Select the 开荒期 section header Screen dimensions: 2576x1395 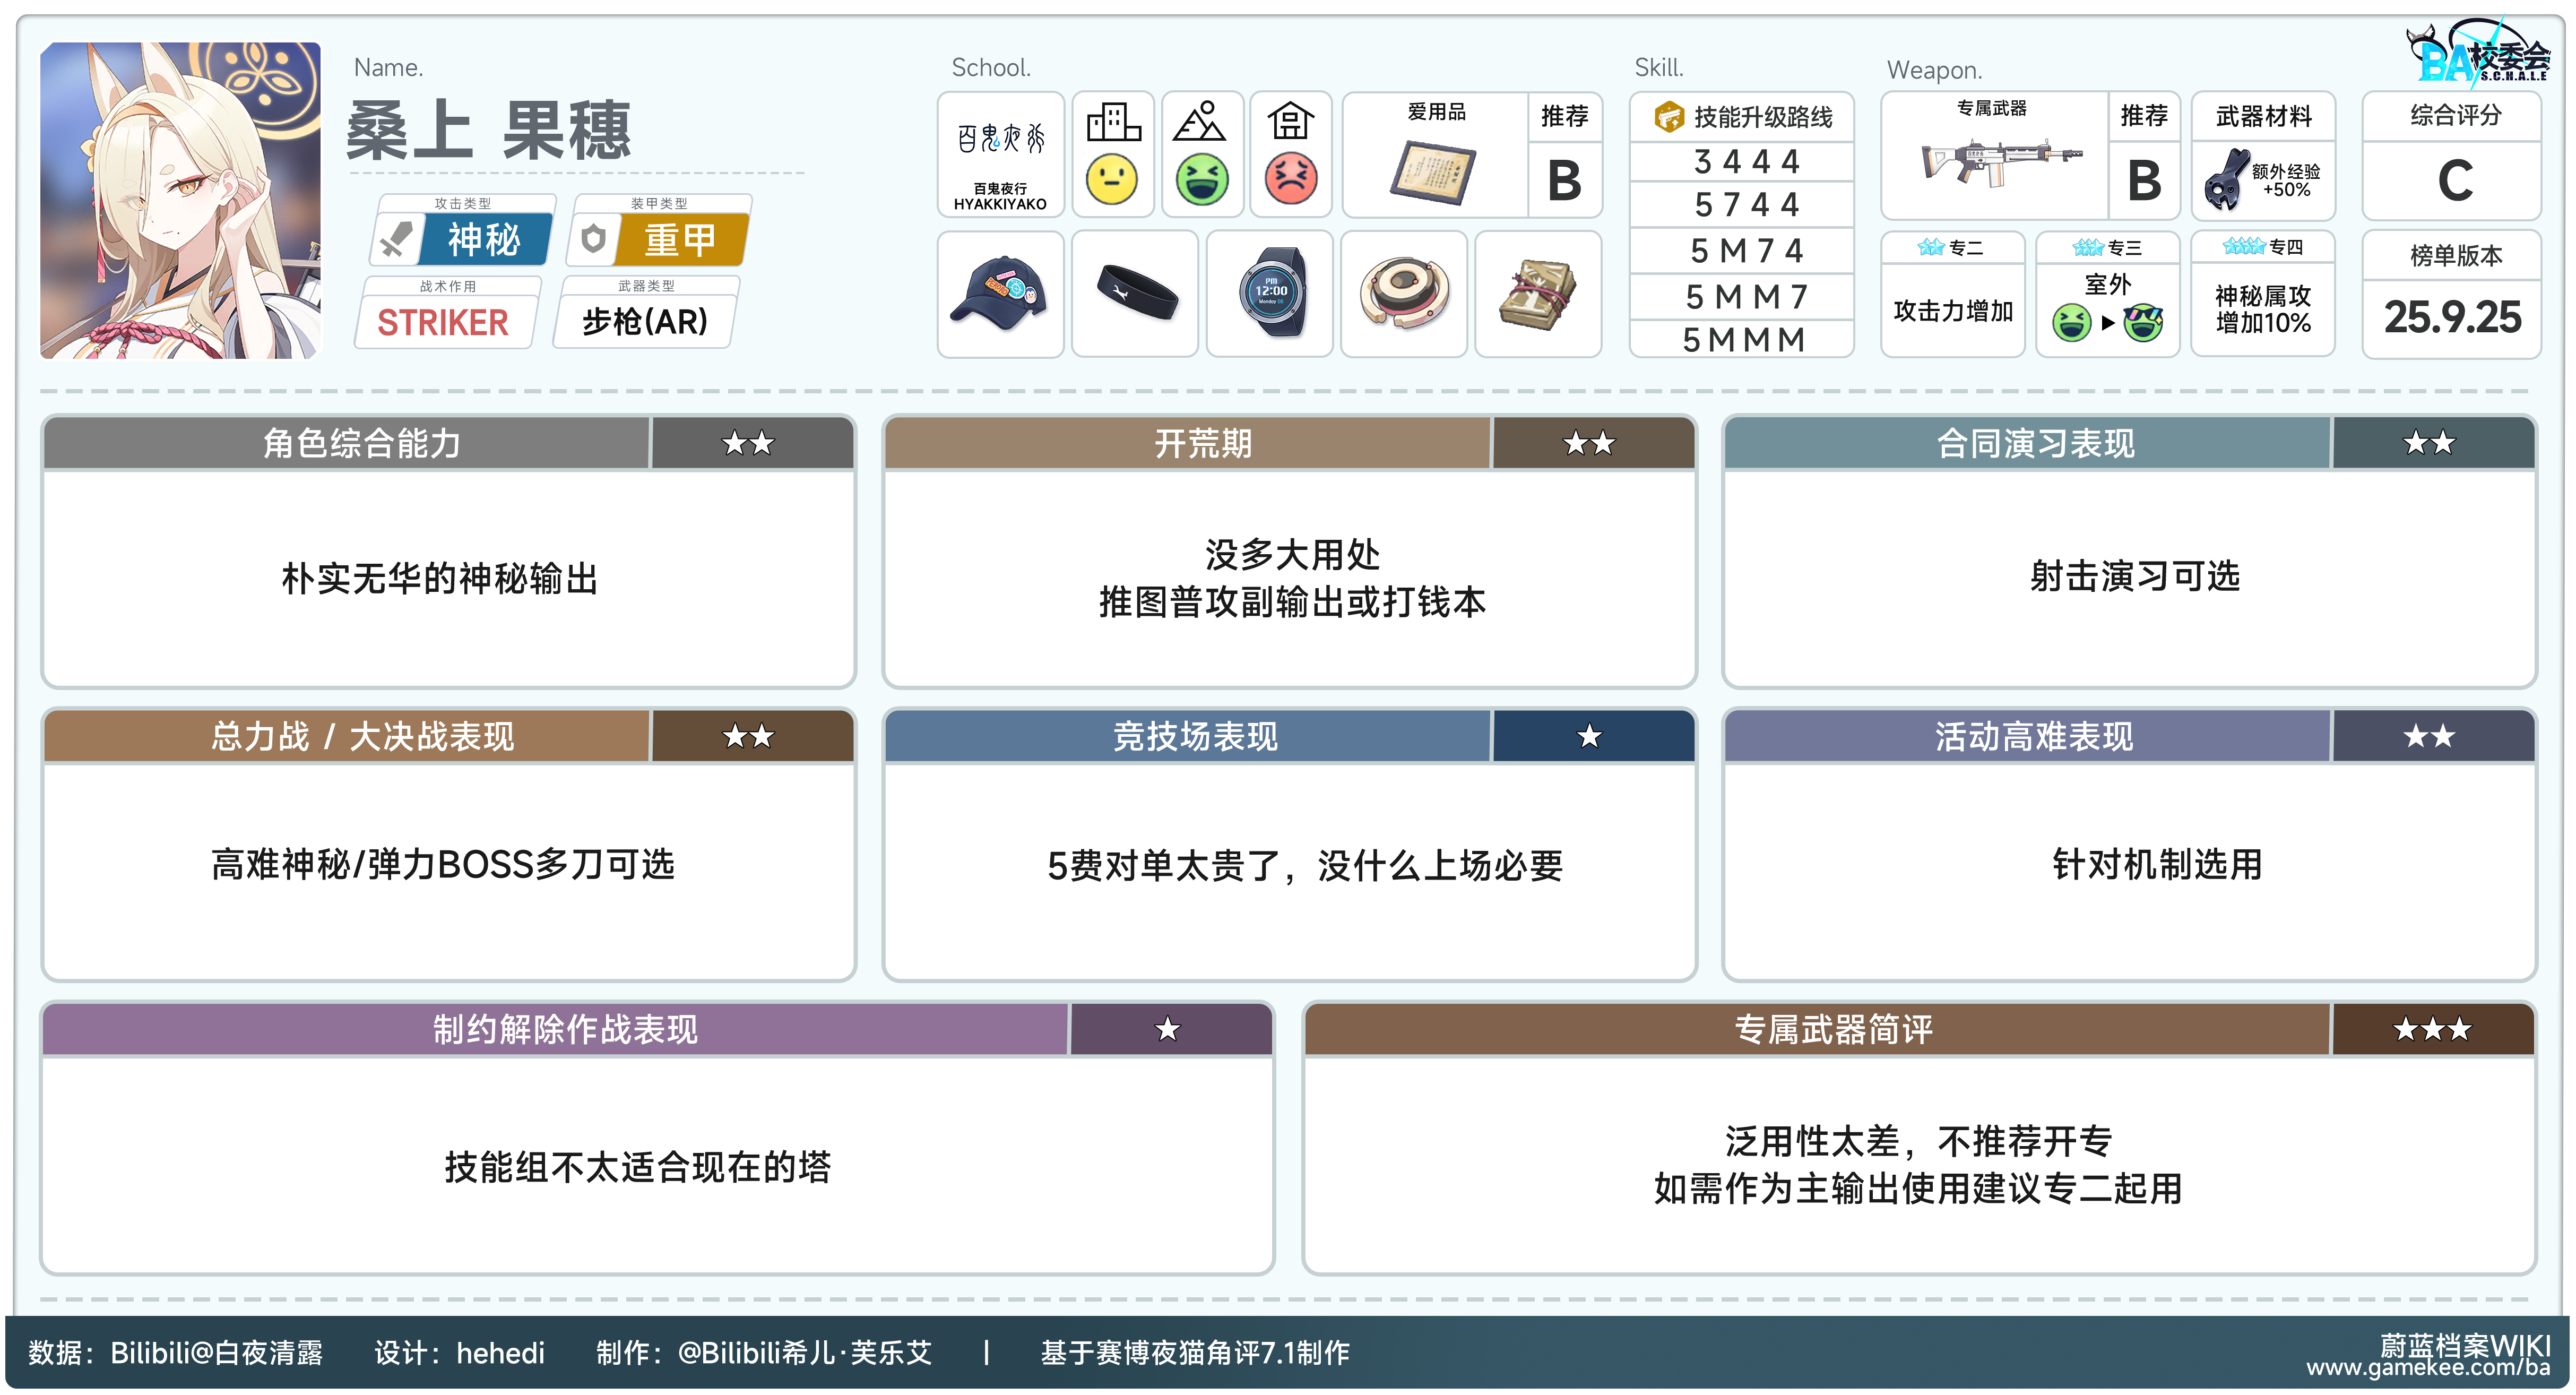[1202, 443]
